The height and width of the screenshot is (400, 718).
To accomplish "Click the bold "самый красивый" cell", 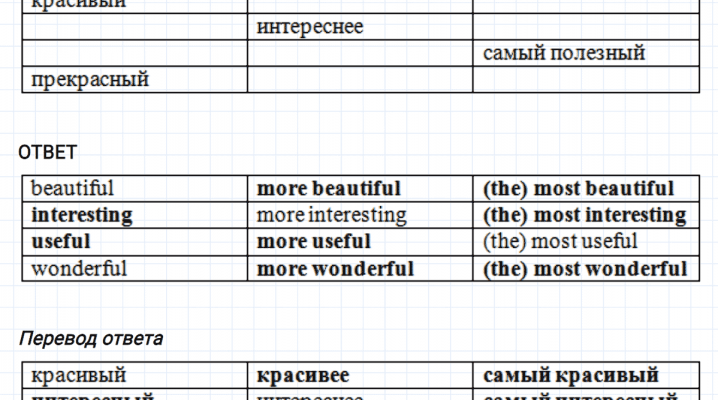I will coord(571,376).
